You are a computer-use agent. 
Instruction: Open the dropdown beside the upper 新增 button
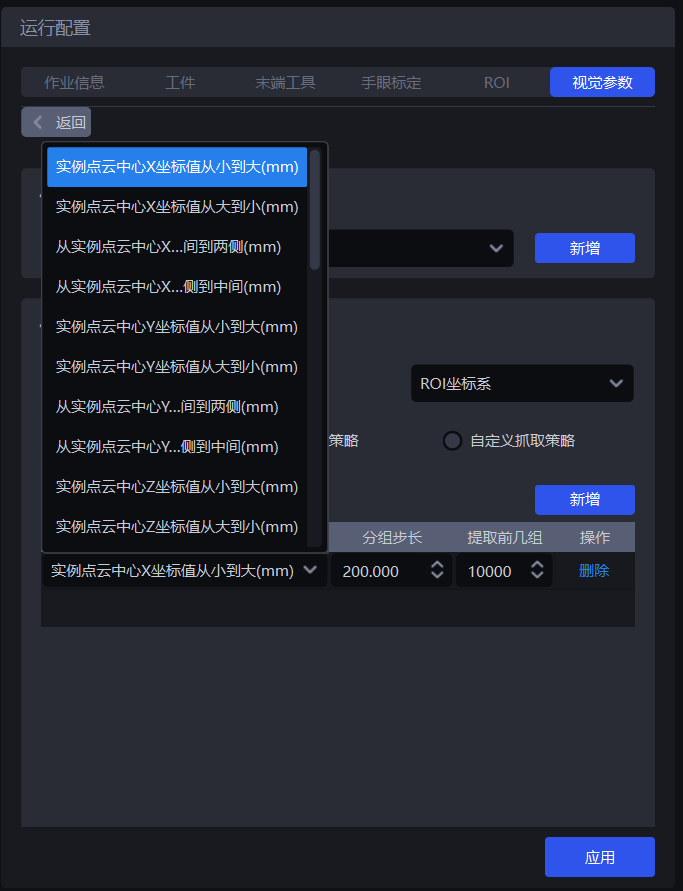tap(495, 248)
